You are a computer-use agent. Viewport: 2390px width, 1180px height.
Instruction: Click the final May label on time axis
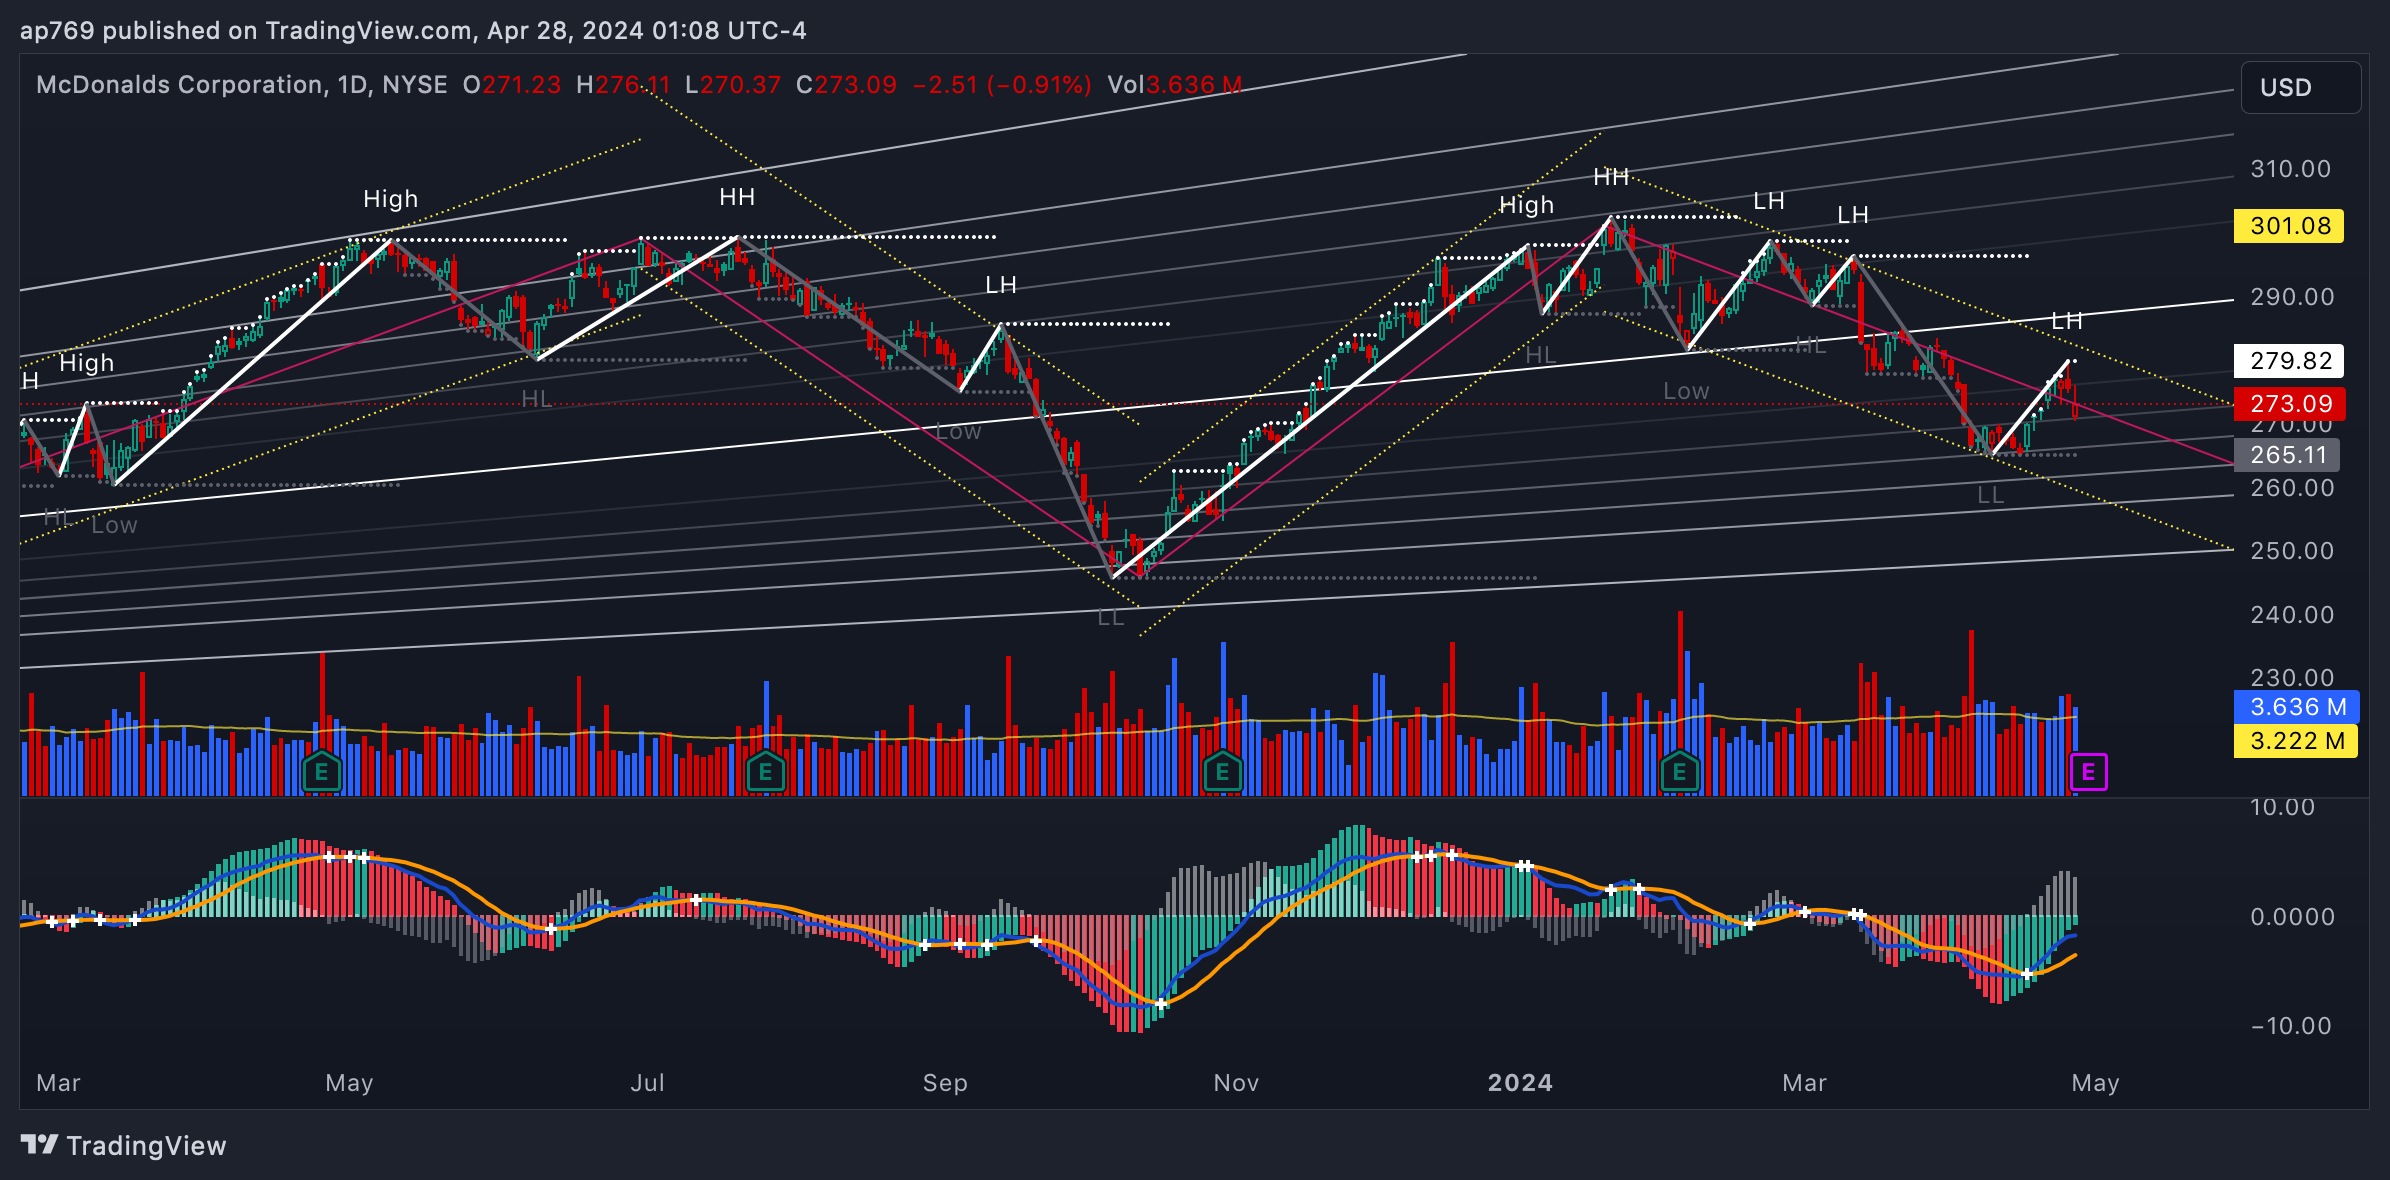coord(2095,1083)
